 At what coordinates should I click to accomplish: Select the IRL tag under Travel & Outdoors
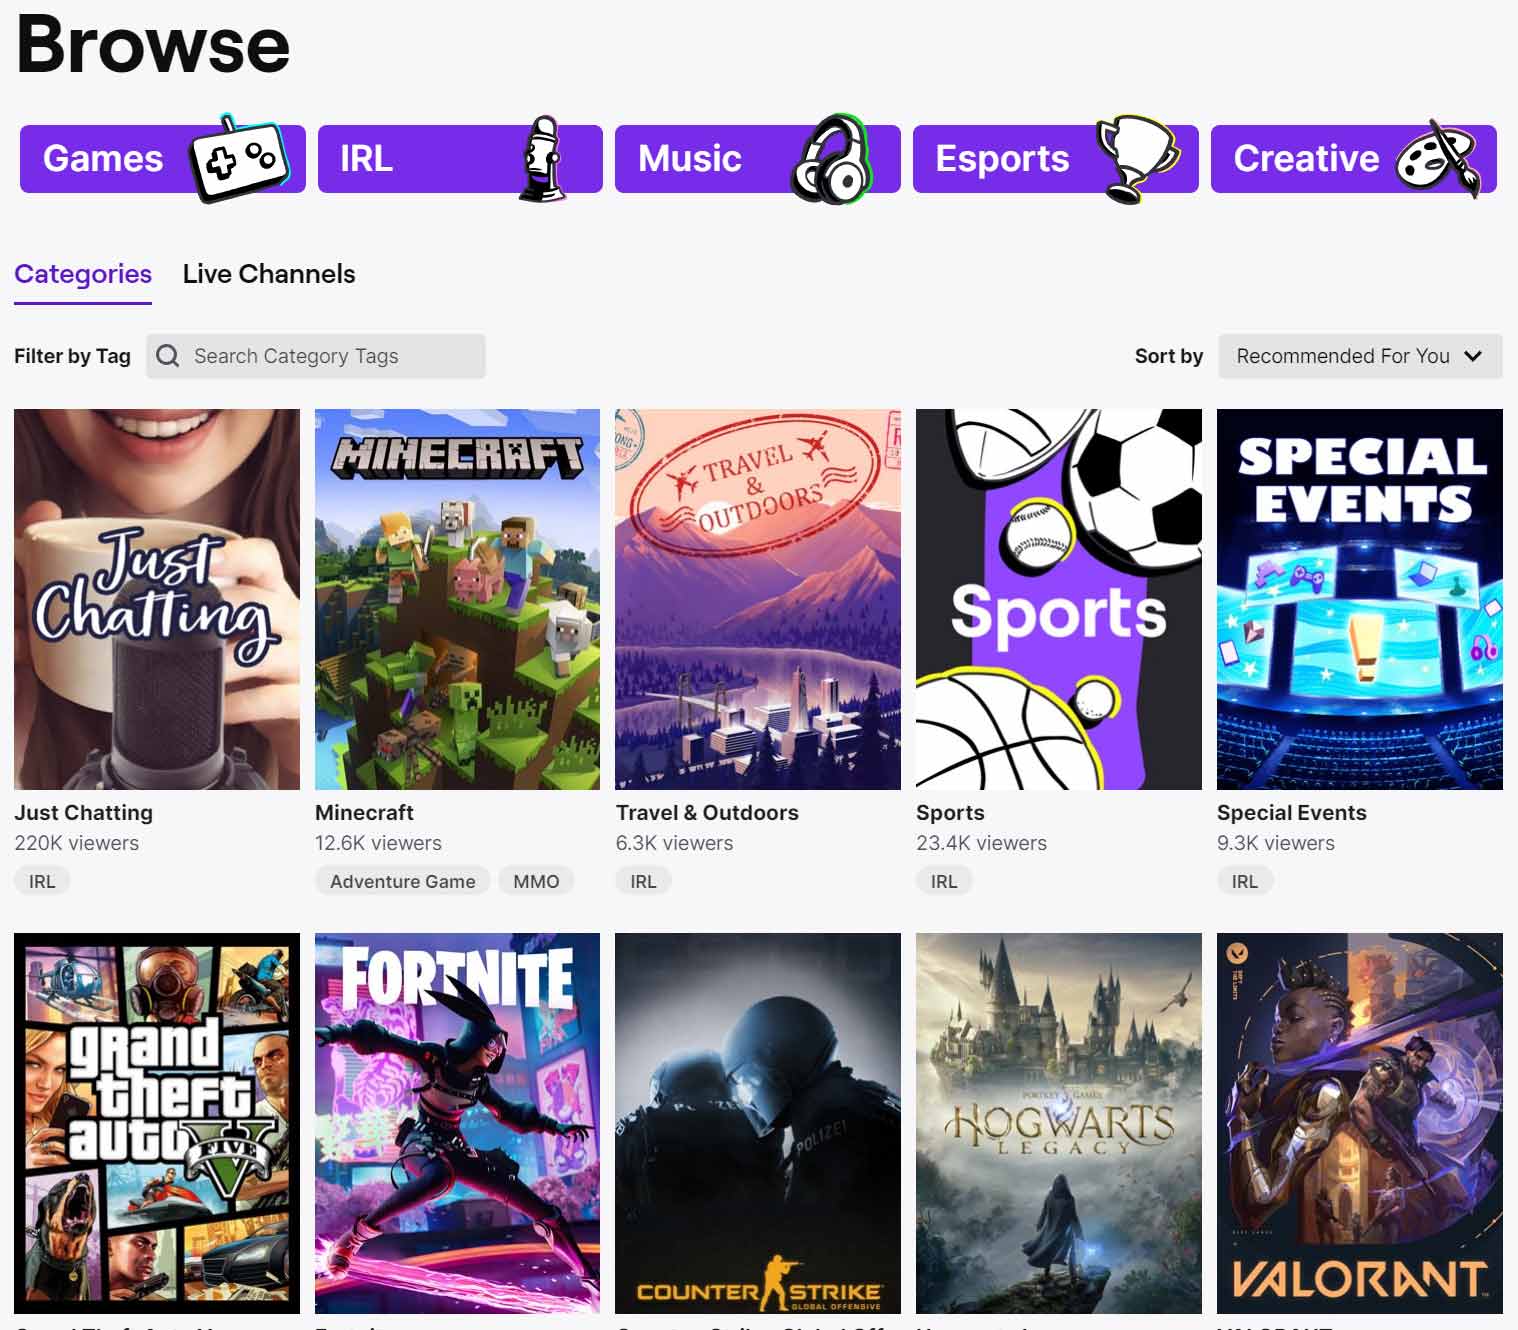643,881
